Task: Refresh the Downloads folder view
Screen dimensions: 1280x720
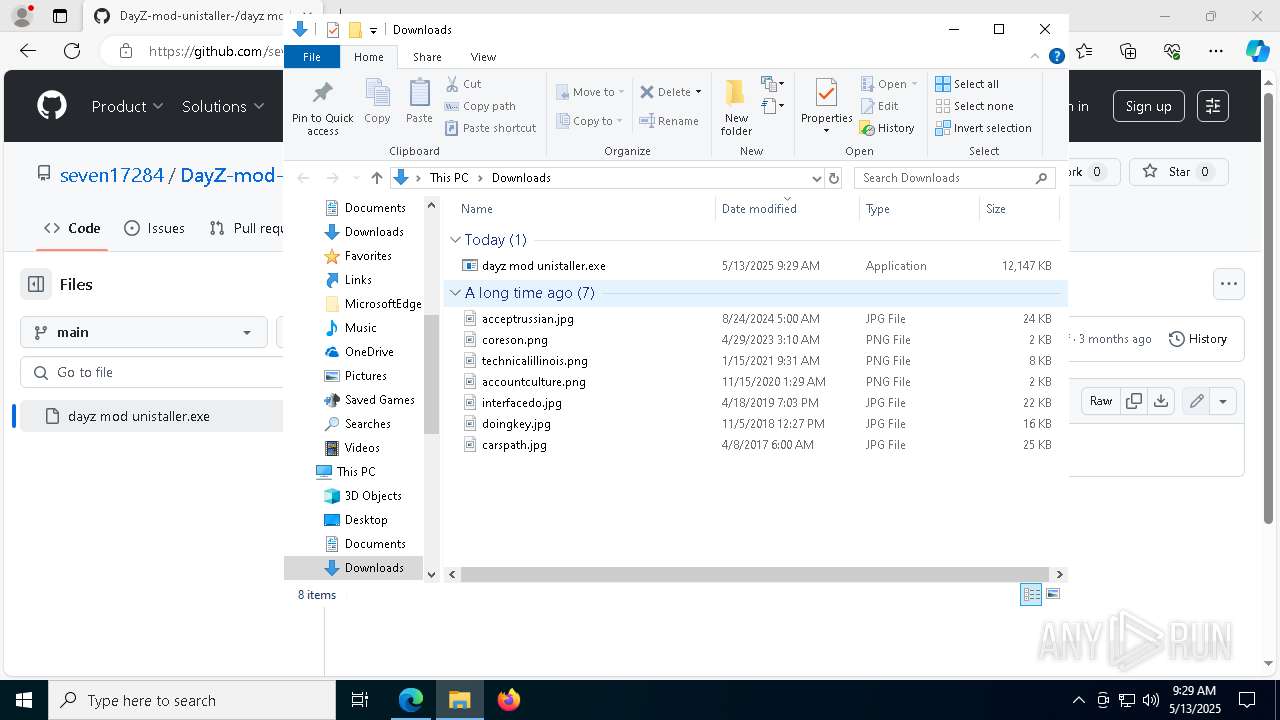Action: coord(835,178)
